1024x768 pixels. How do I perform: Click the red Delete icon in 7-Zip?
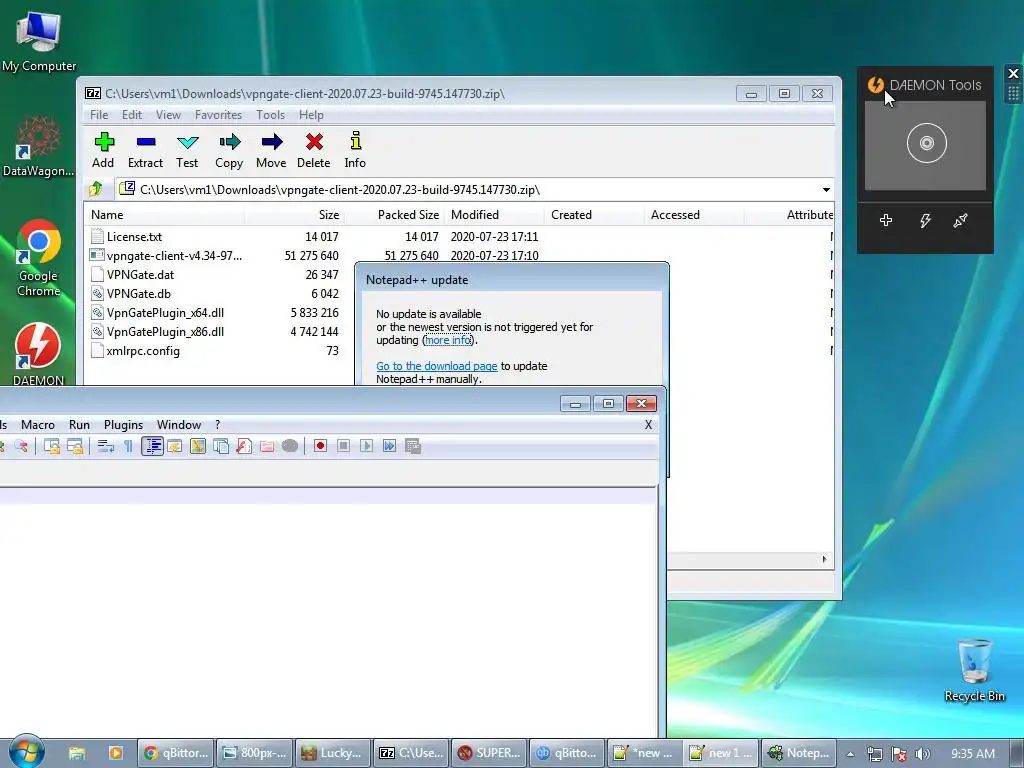tap(313, 150)
